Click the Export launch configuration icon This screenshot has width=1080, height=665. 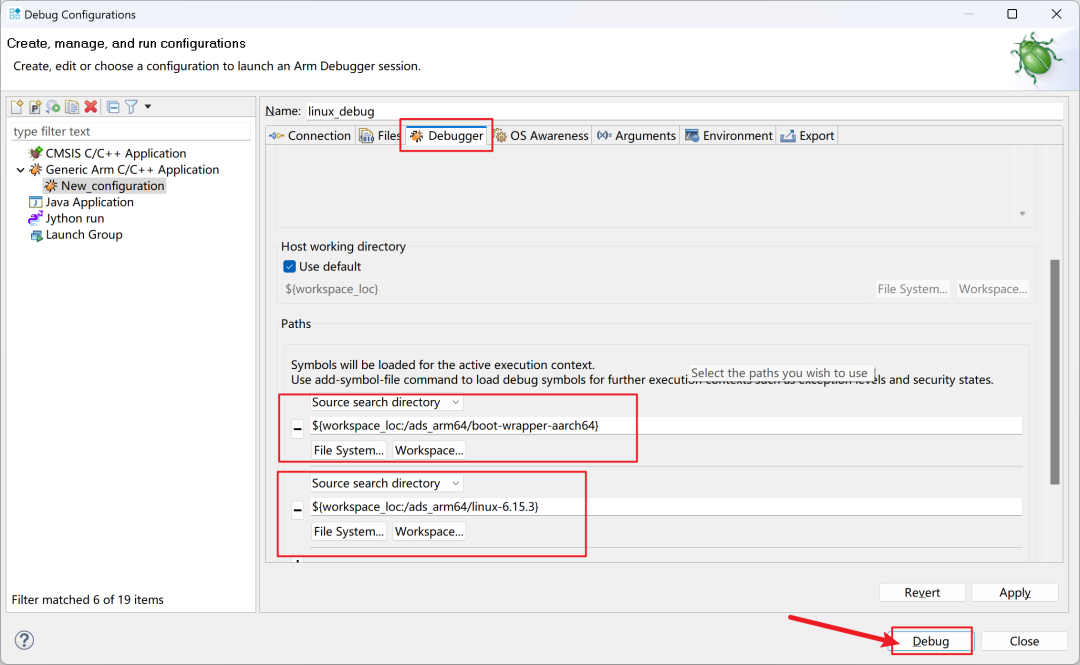[x=53, y=107]
